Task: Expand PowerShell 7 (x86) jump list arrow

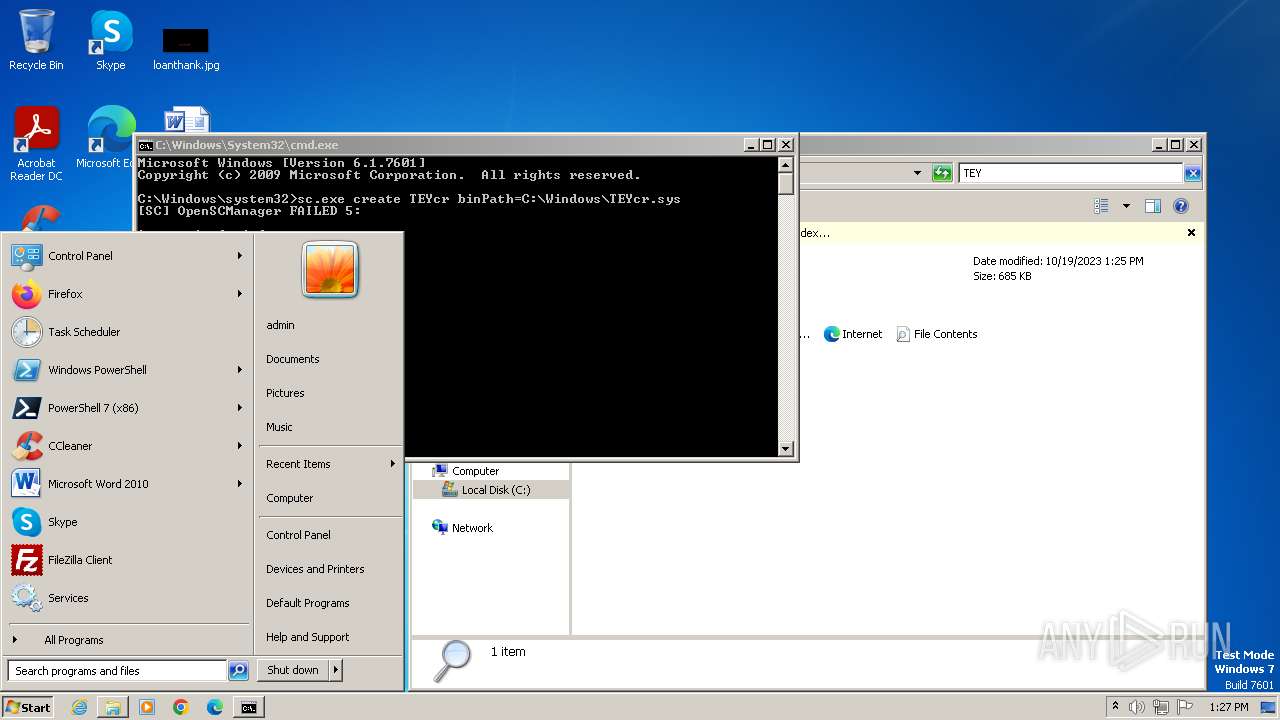Action: click(240, 408)
